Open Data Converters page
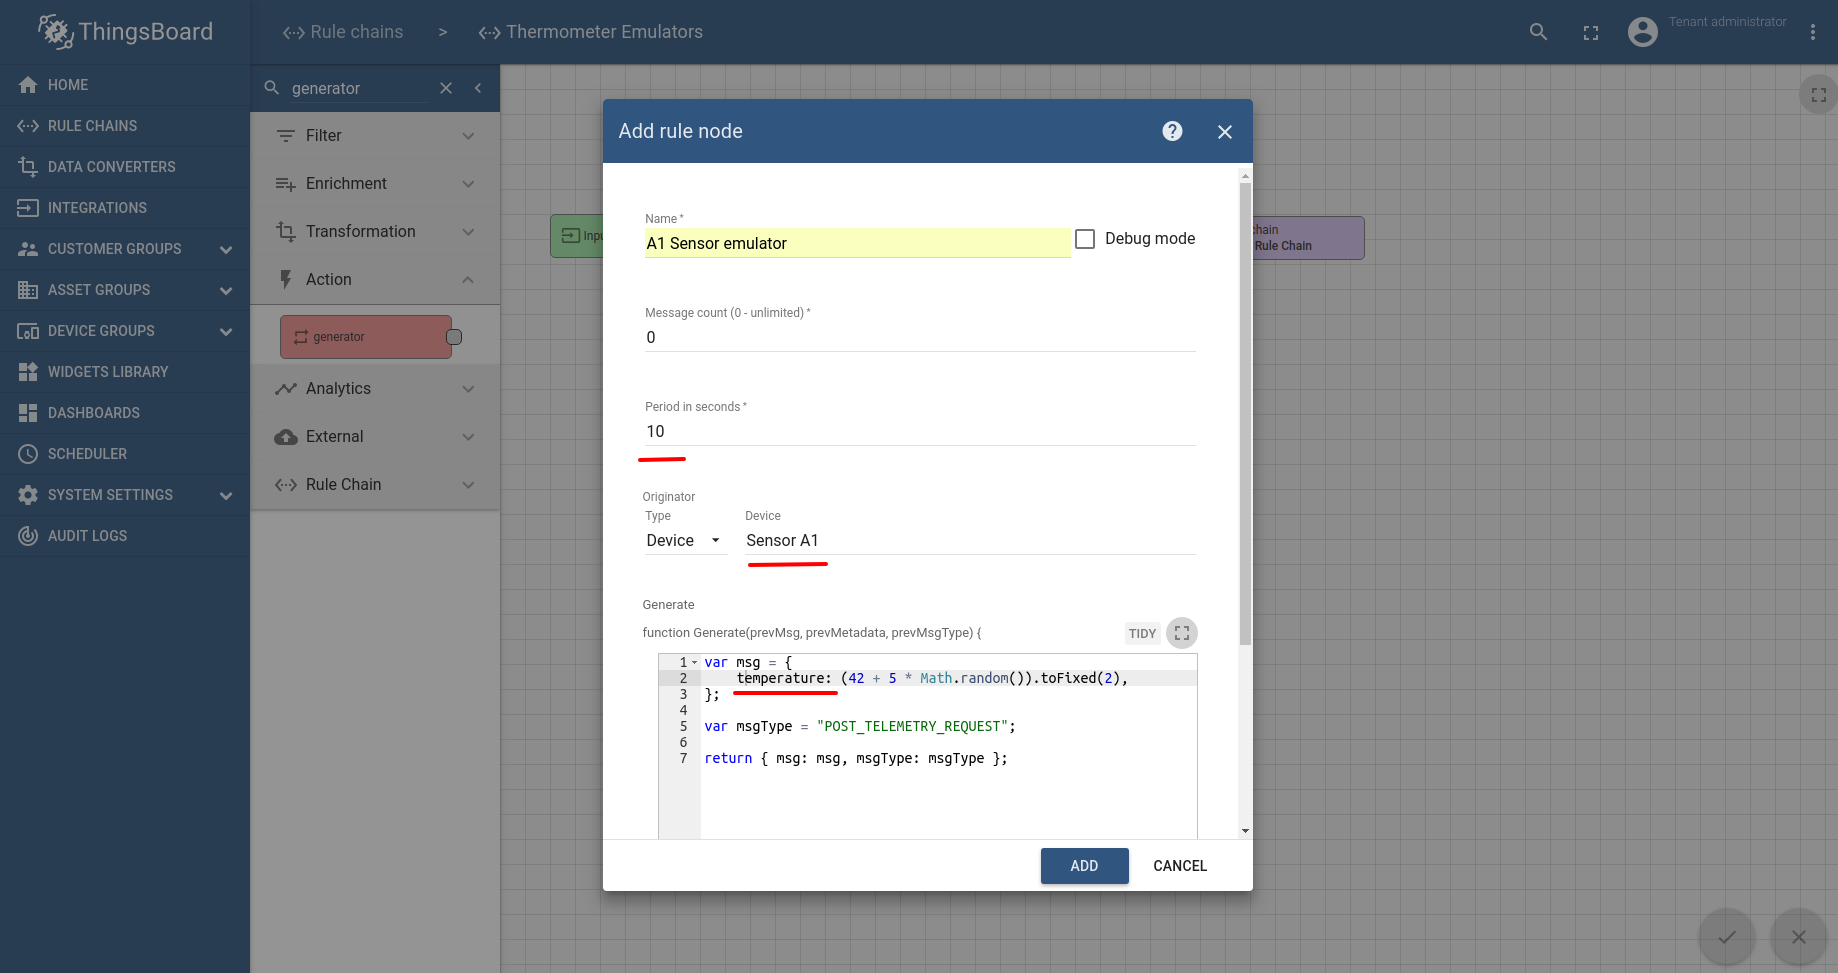This screenshot has width=1838, height=973. (x=125, y=167)
